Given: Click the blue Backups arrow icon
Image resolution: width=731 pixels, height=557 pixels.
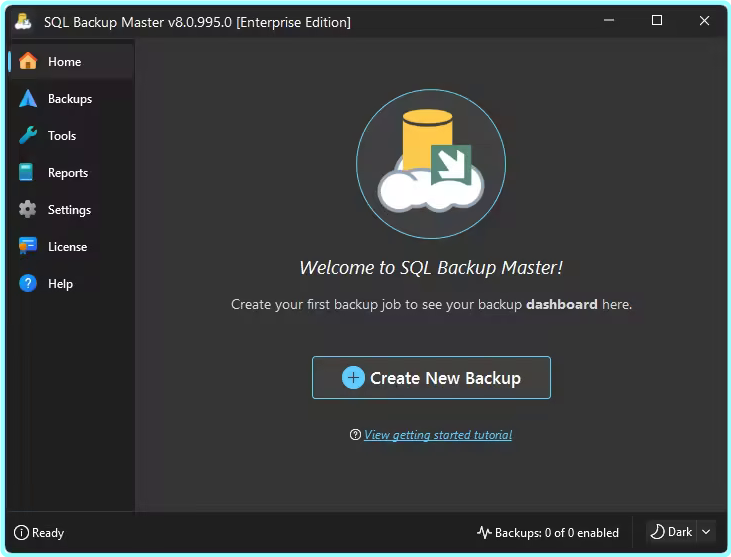Looking at the screenshot, I should (x=28, y=98).
